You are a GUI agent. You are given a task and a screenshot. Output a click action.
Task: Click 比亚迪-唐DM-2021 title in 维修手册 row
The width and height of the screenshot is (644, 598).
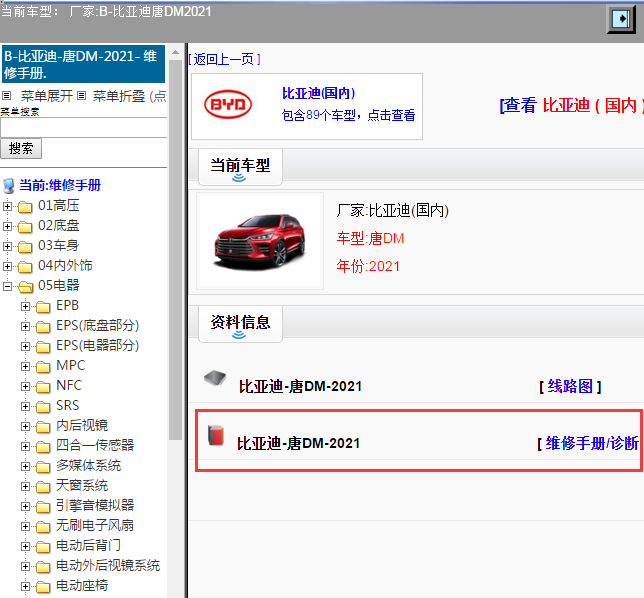pyautogui.click(x=299, y=444)
